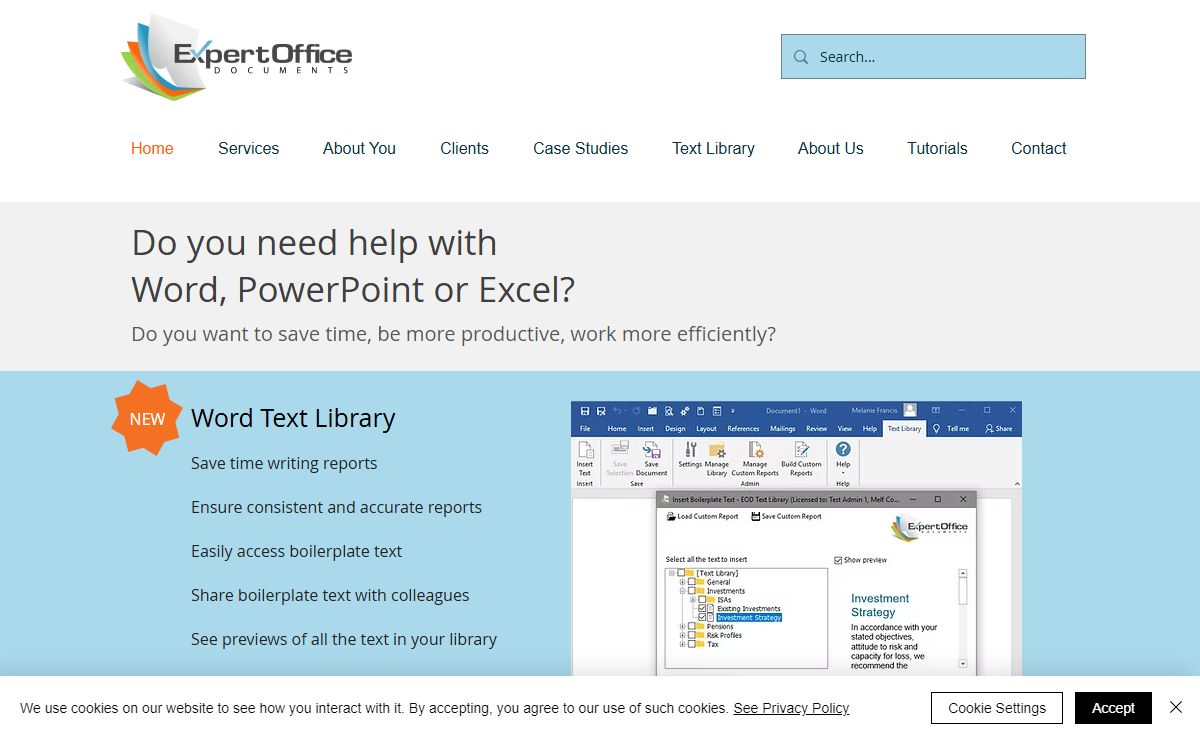Image resolution: width=1200 pixels, height=740 pixels.
Task: Go to the Tutorials page
Action: [937, 148]
